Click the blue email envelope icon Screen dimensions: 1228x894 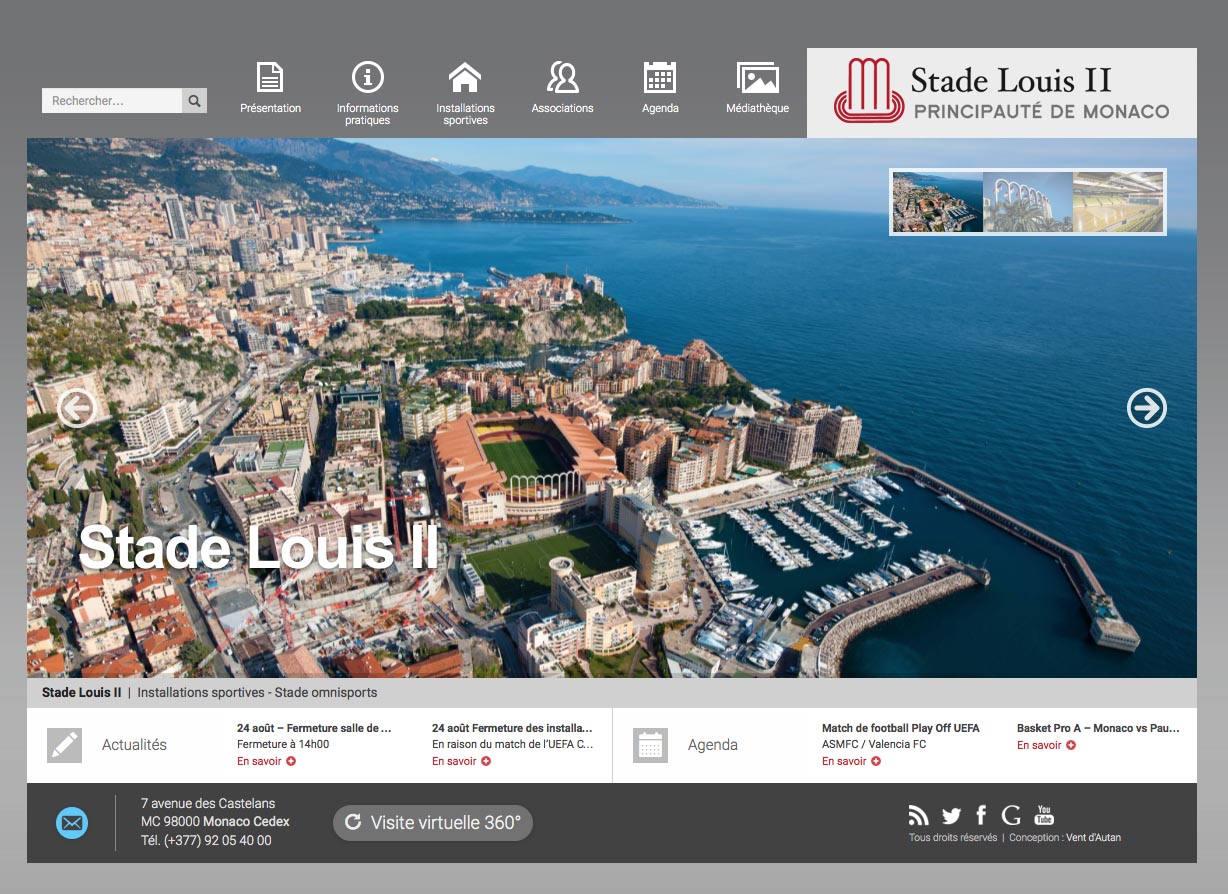[x=72, y=823]
